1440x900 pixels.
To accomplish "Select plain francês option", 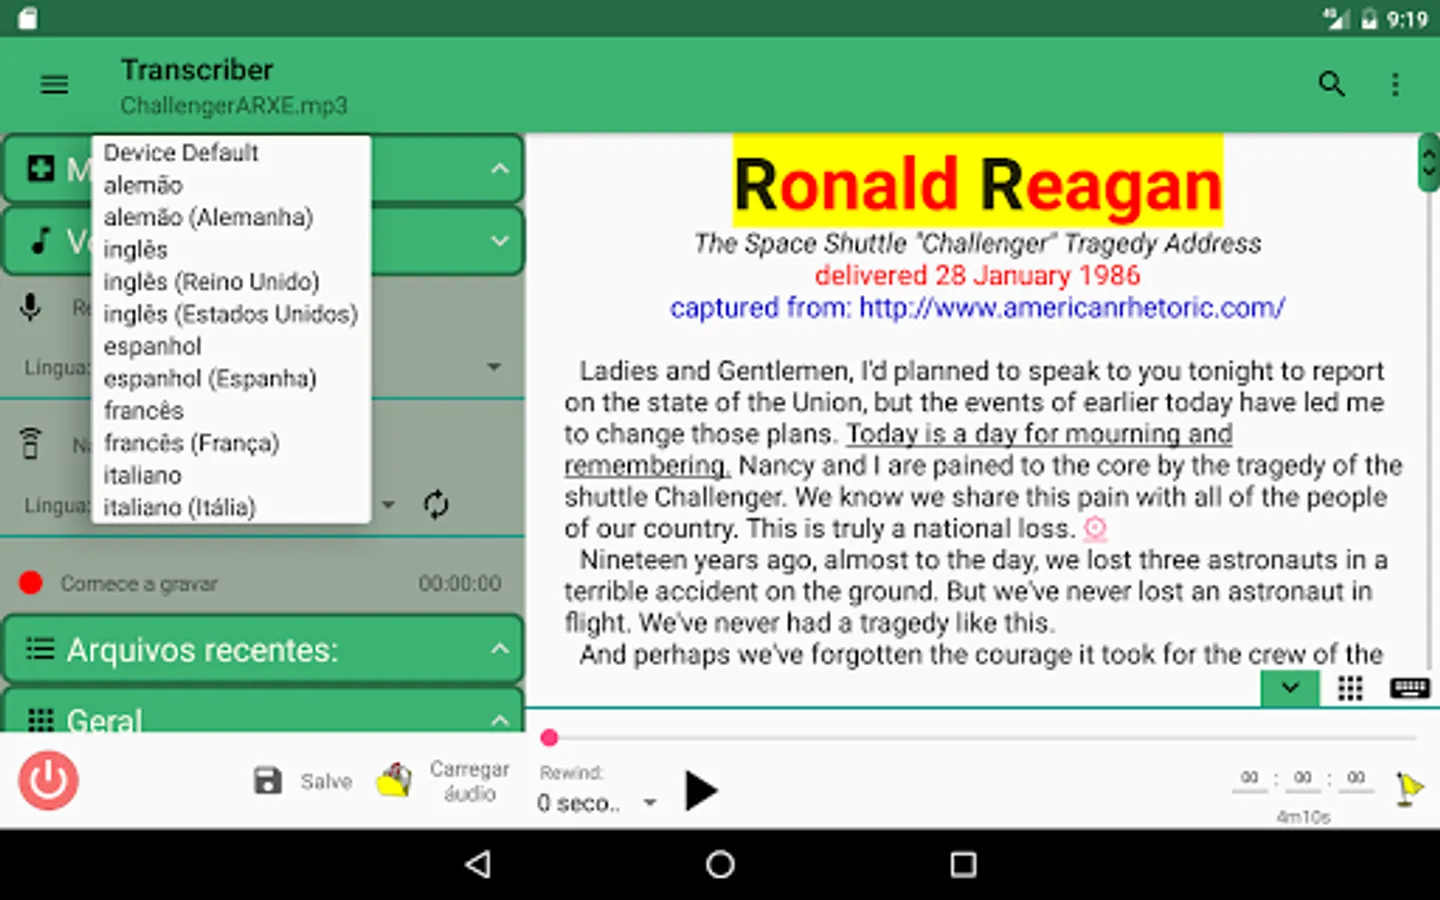I will pyautogui.click(x=231, y=411).
